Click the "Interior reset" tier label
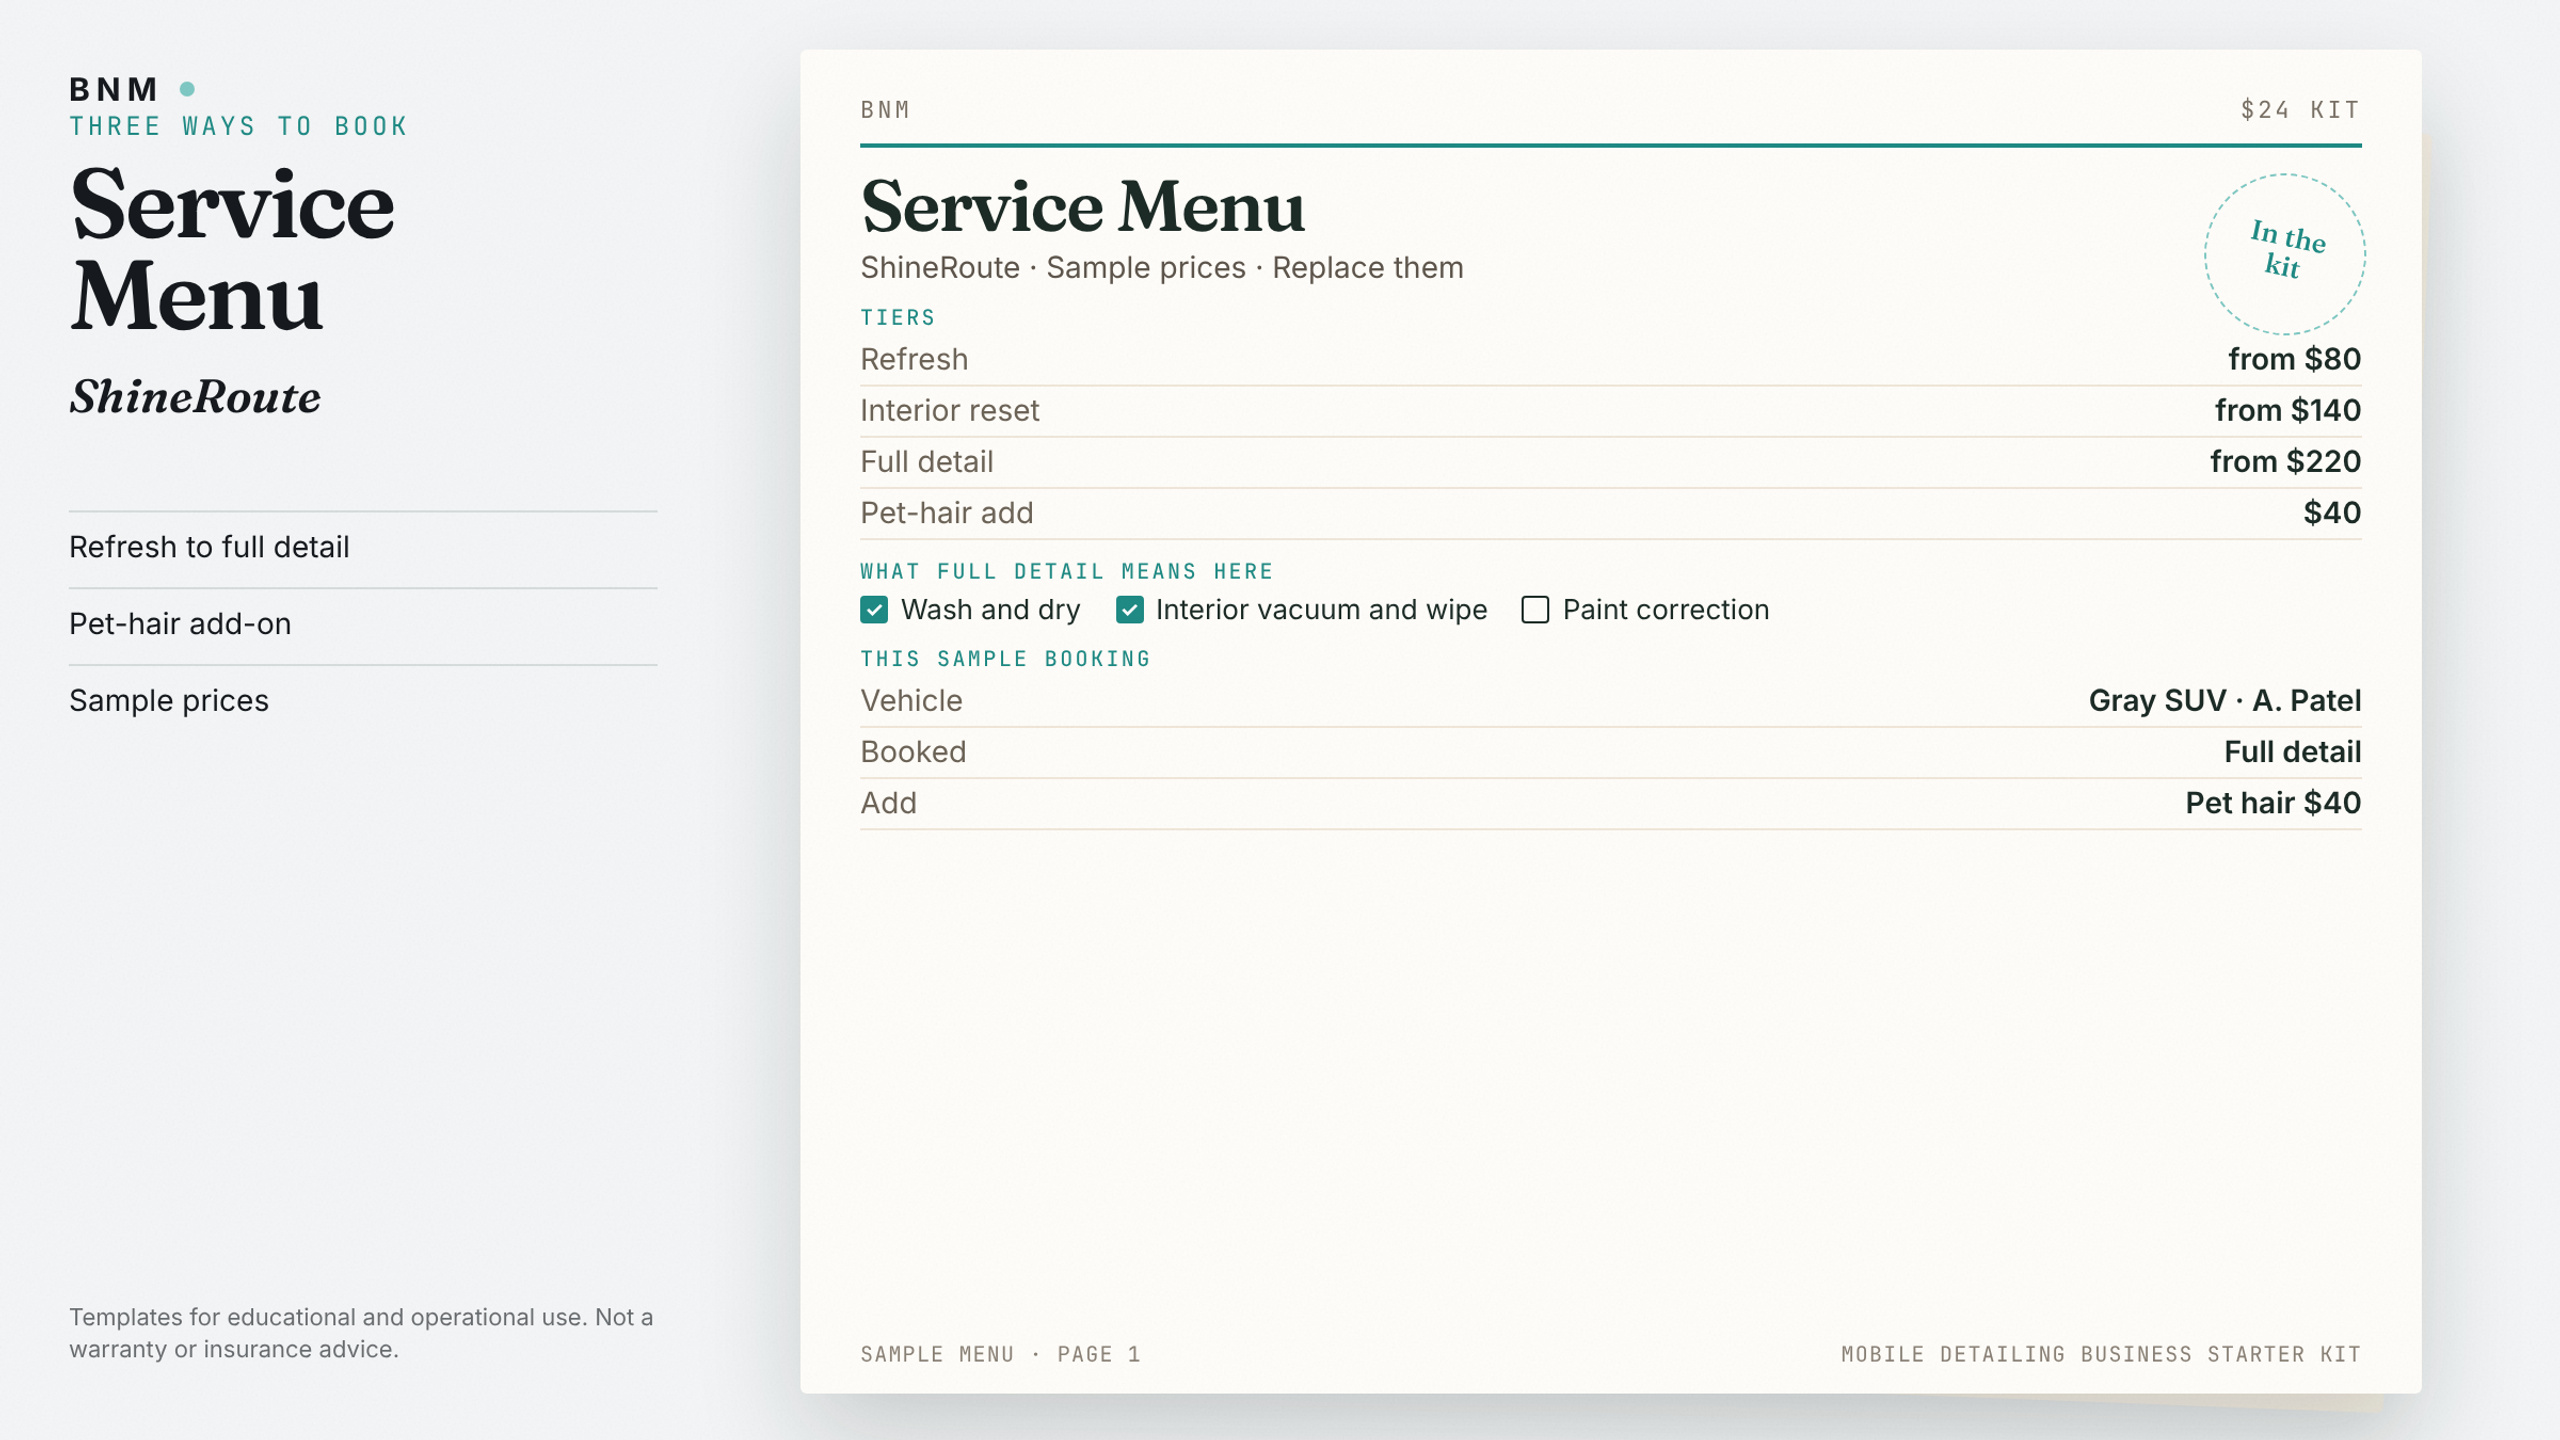The height and width of the screenshot is (1440, 2560). pos(950,410)
